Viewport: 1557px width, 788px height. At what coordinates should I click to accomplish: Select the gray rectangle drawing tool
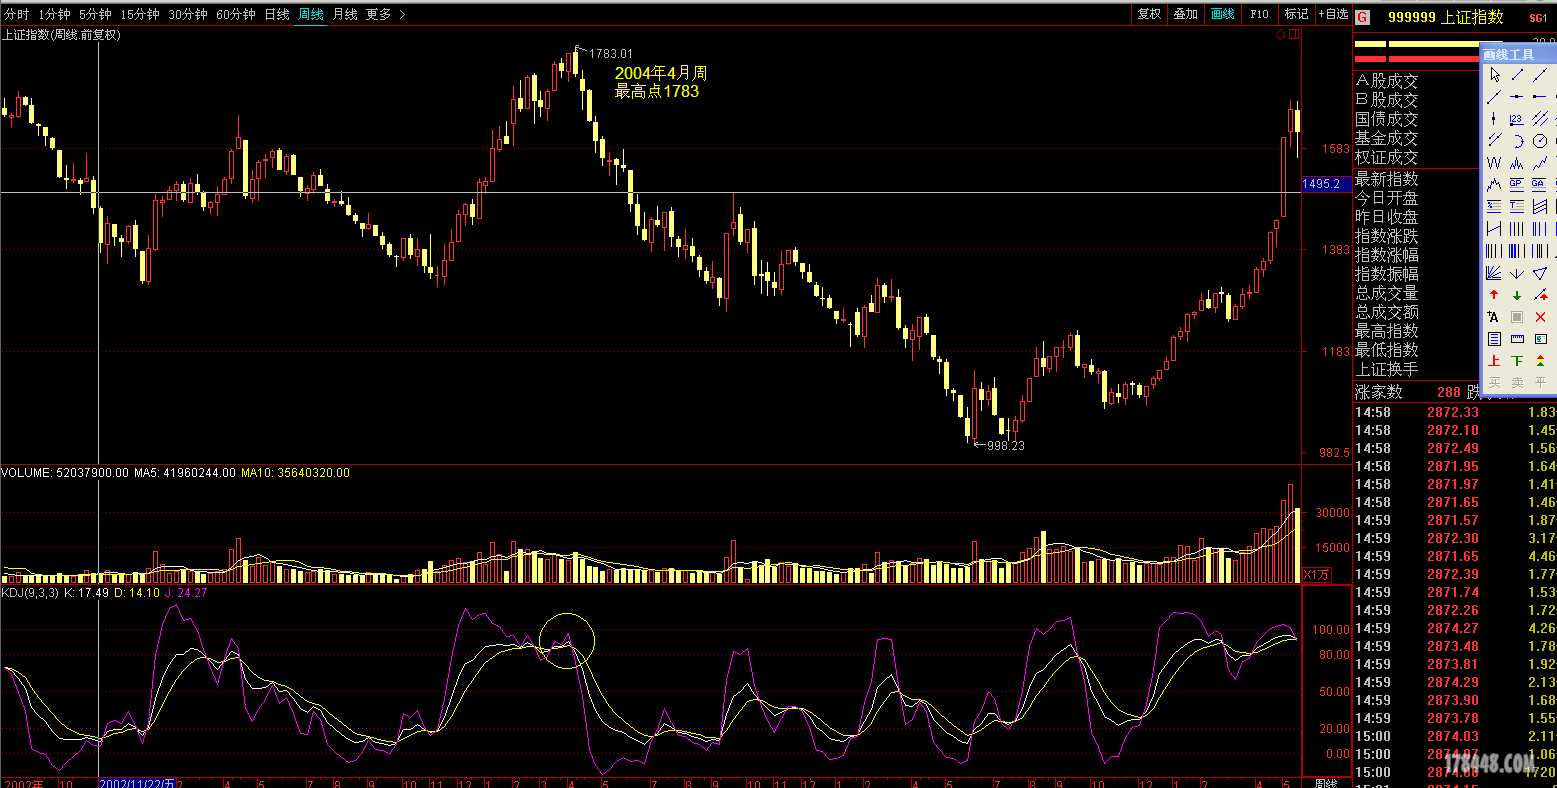pyautogui.click(x=1517, y=316)
